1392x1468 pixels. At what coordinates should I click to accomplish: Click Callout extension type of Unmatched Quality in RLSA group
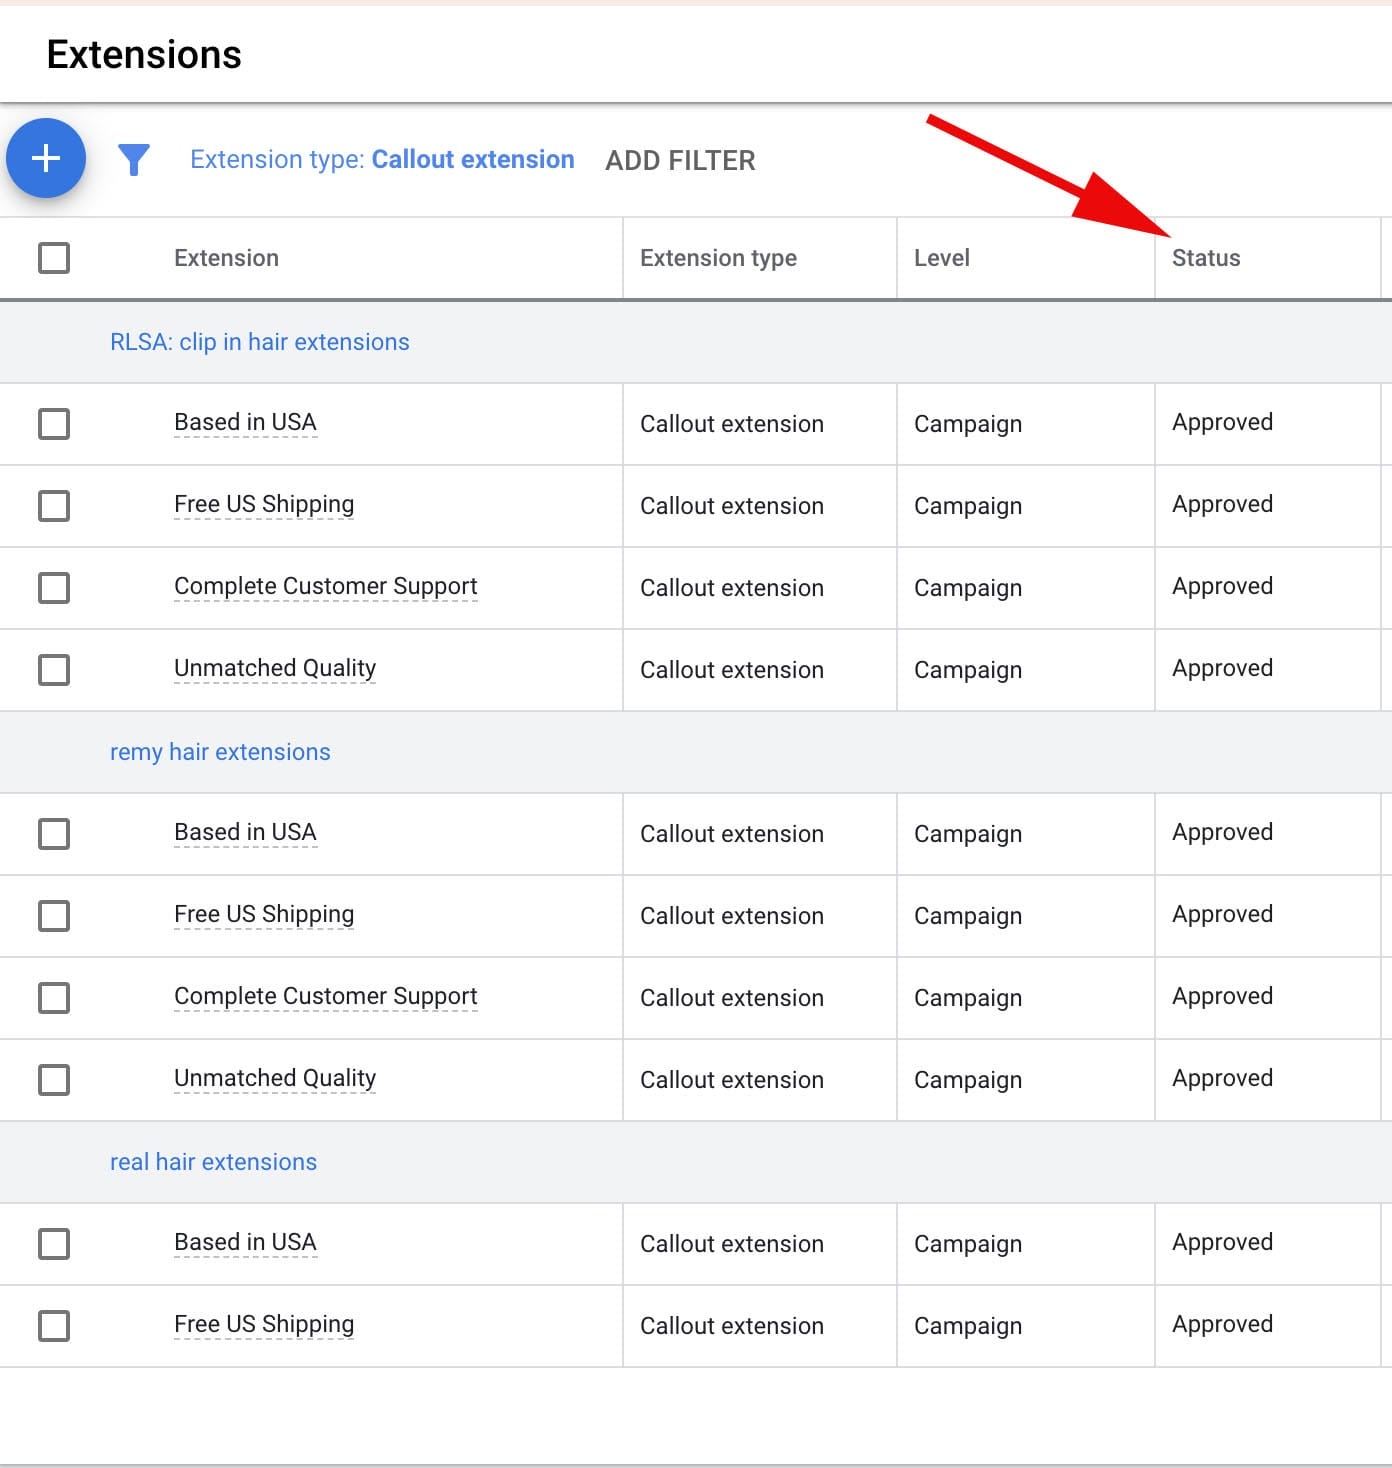point(732,670)
